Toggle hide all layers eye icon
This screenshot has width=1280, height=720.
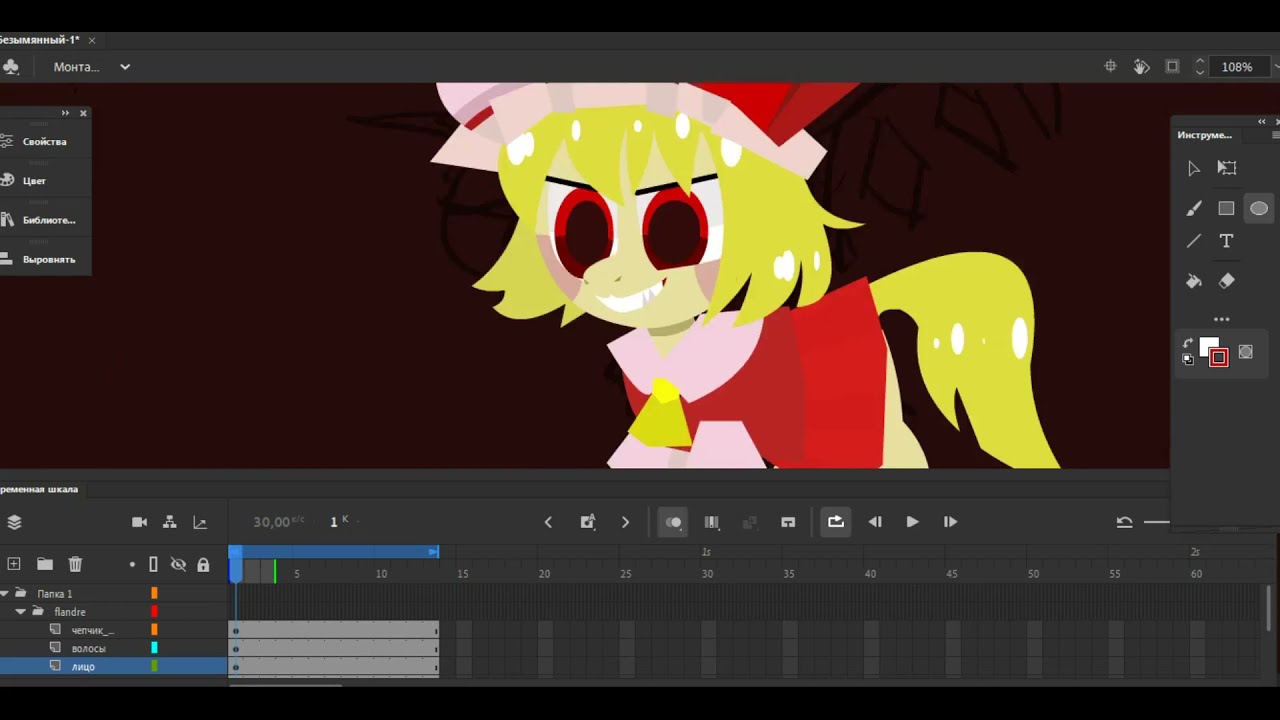178,565
